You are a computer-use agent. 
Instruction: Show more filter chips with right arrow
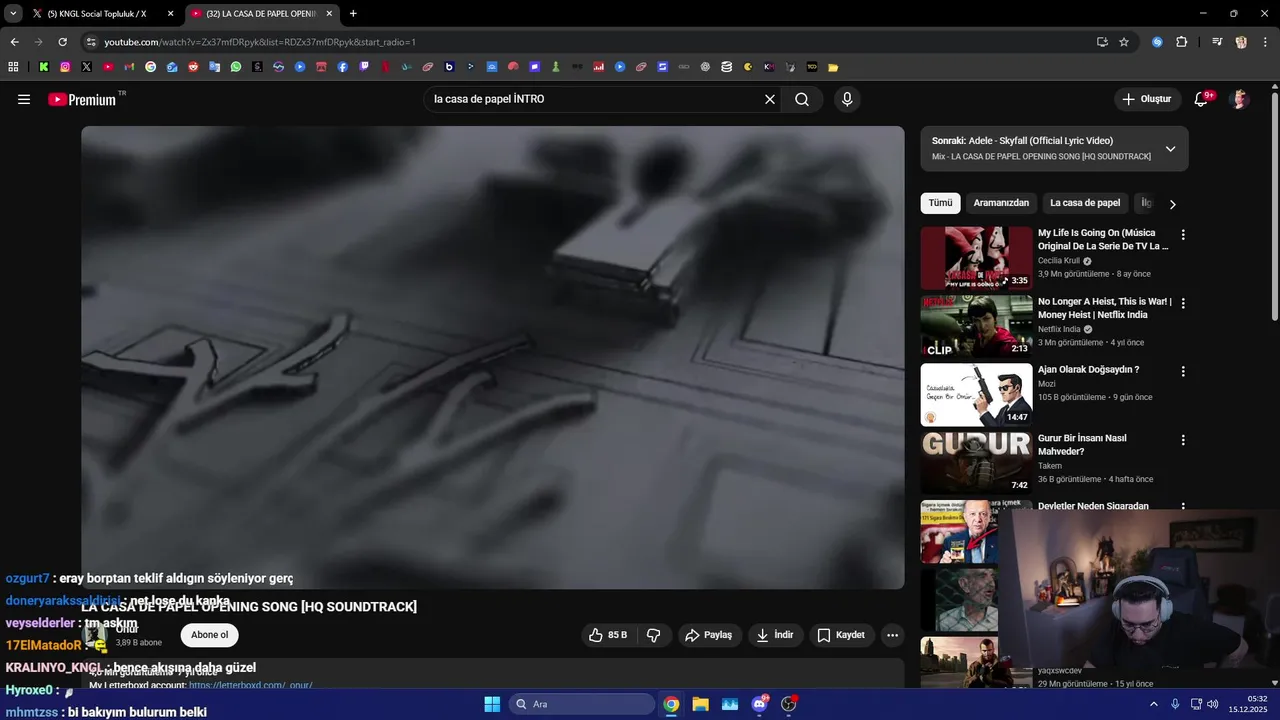coord(1173,204)
